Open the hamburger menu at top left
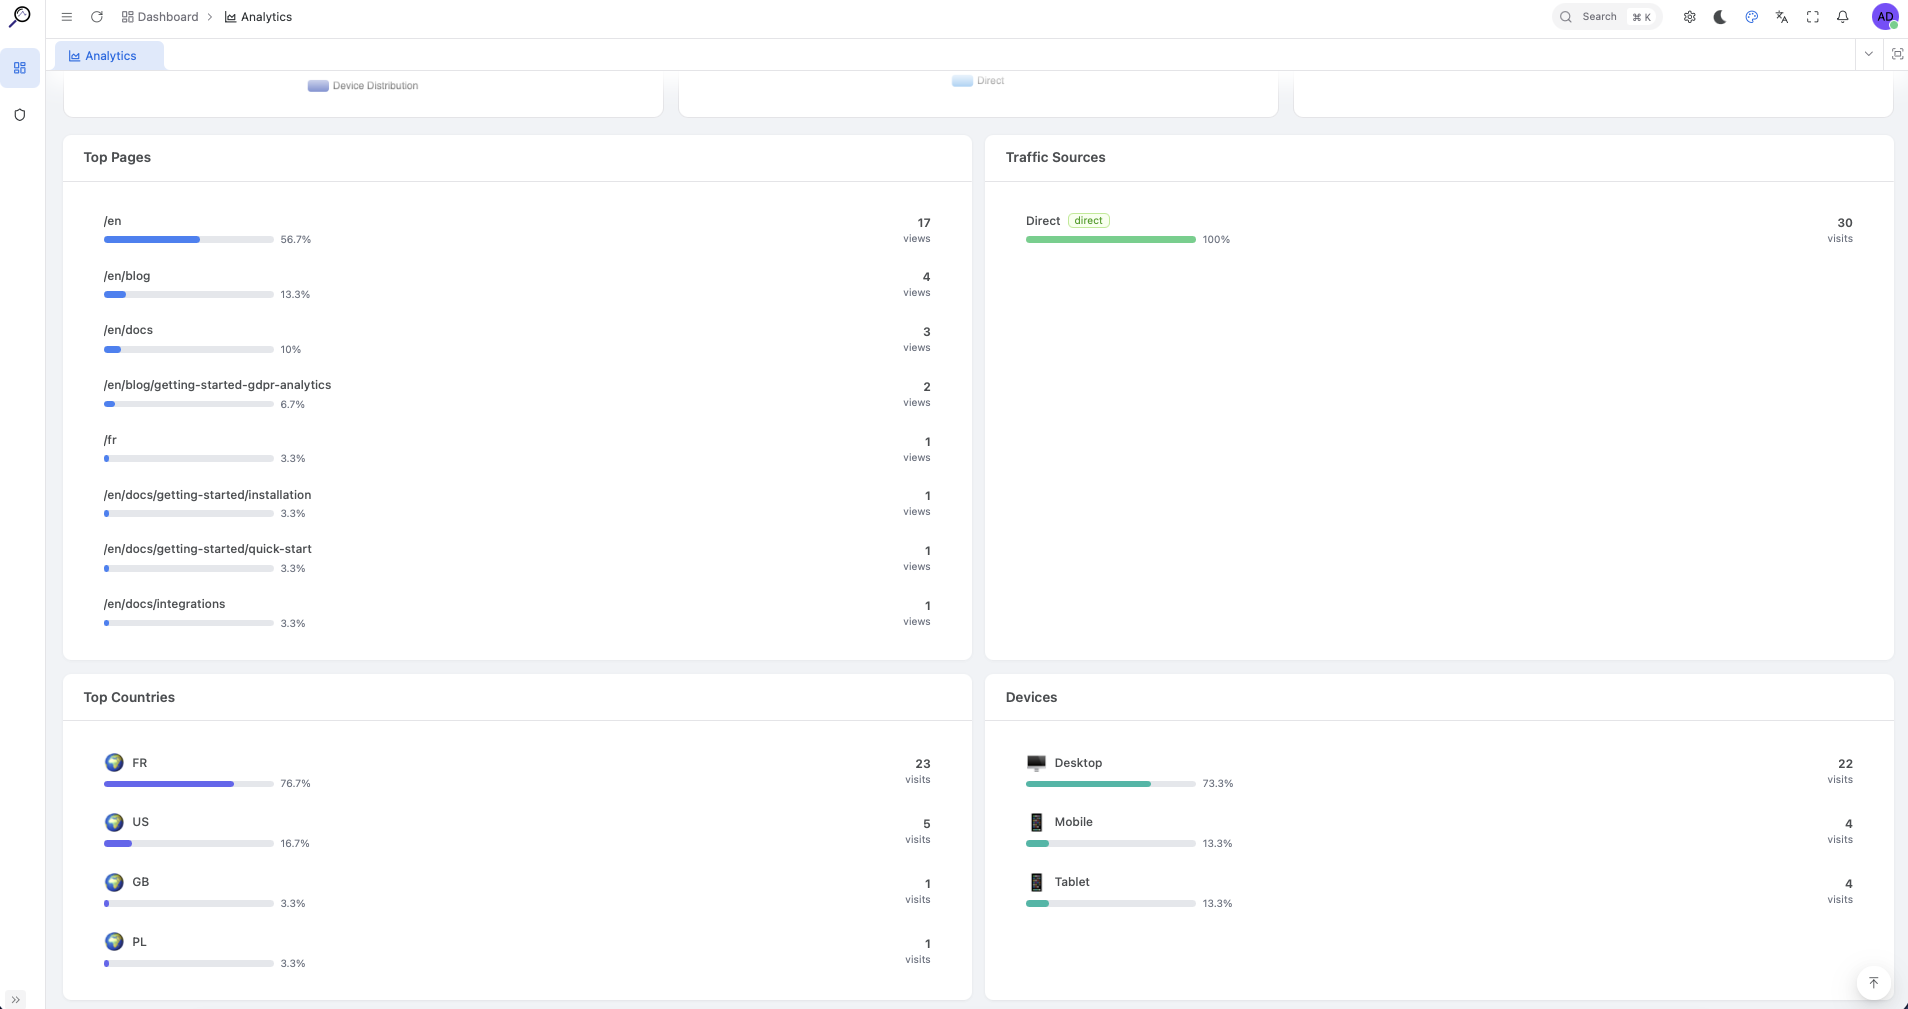The image size is (1908, 1009). (66, 16)
